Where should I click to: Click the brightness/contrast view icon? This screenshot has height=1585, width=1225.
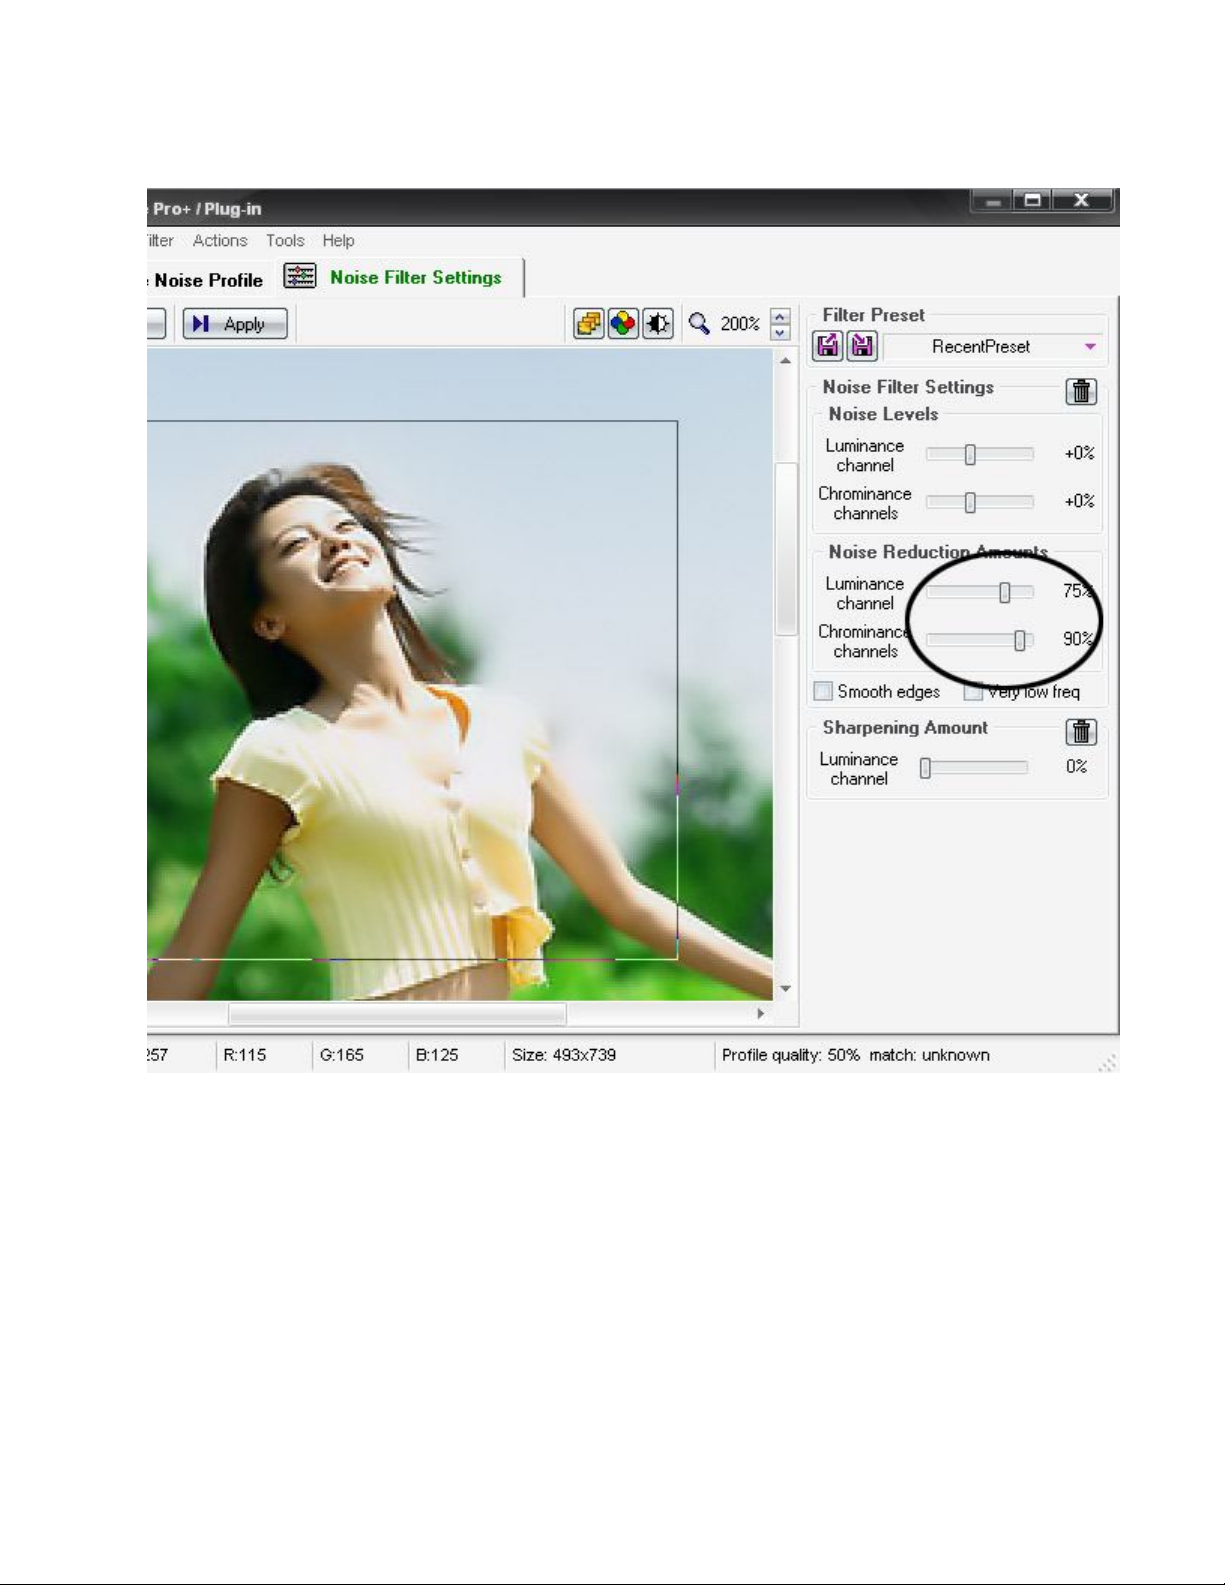click(x=657, y=324)
